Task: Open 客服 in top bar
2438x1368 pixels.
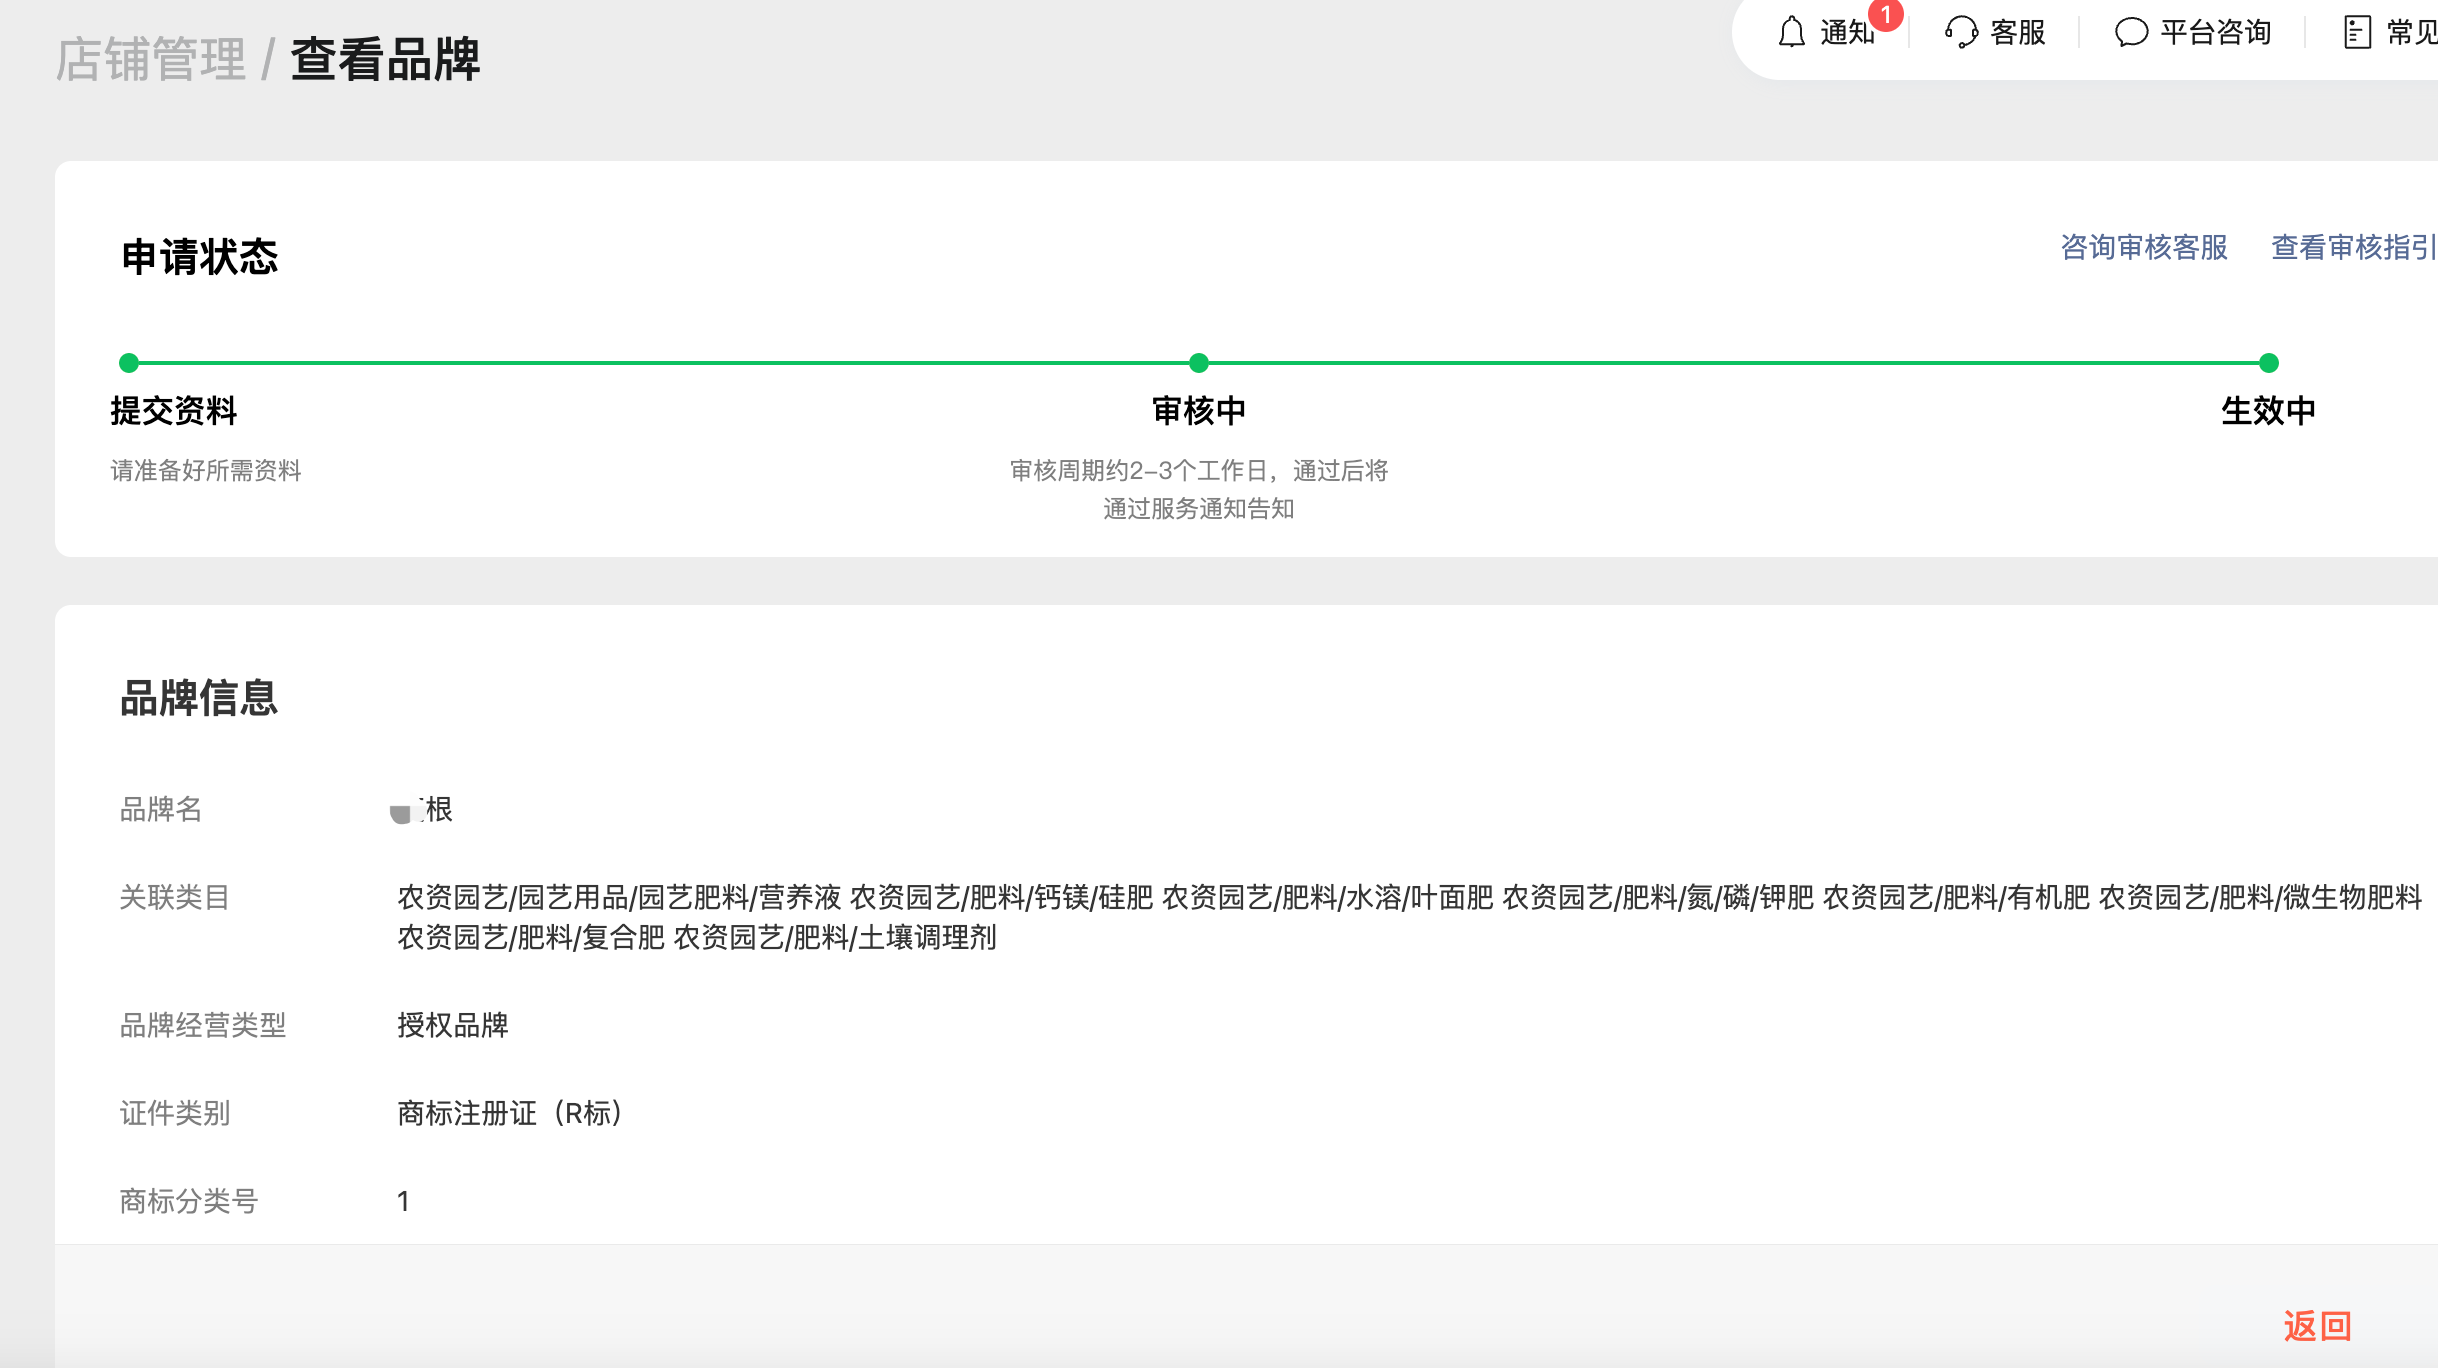Action: coord(2017,33)
